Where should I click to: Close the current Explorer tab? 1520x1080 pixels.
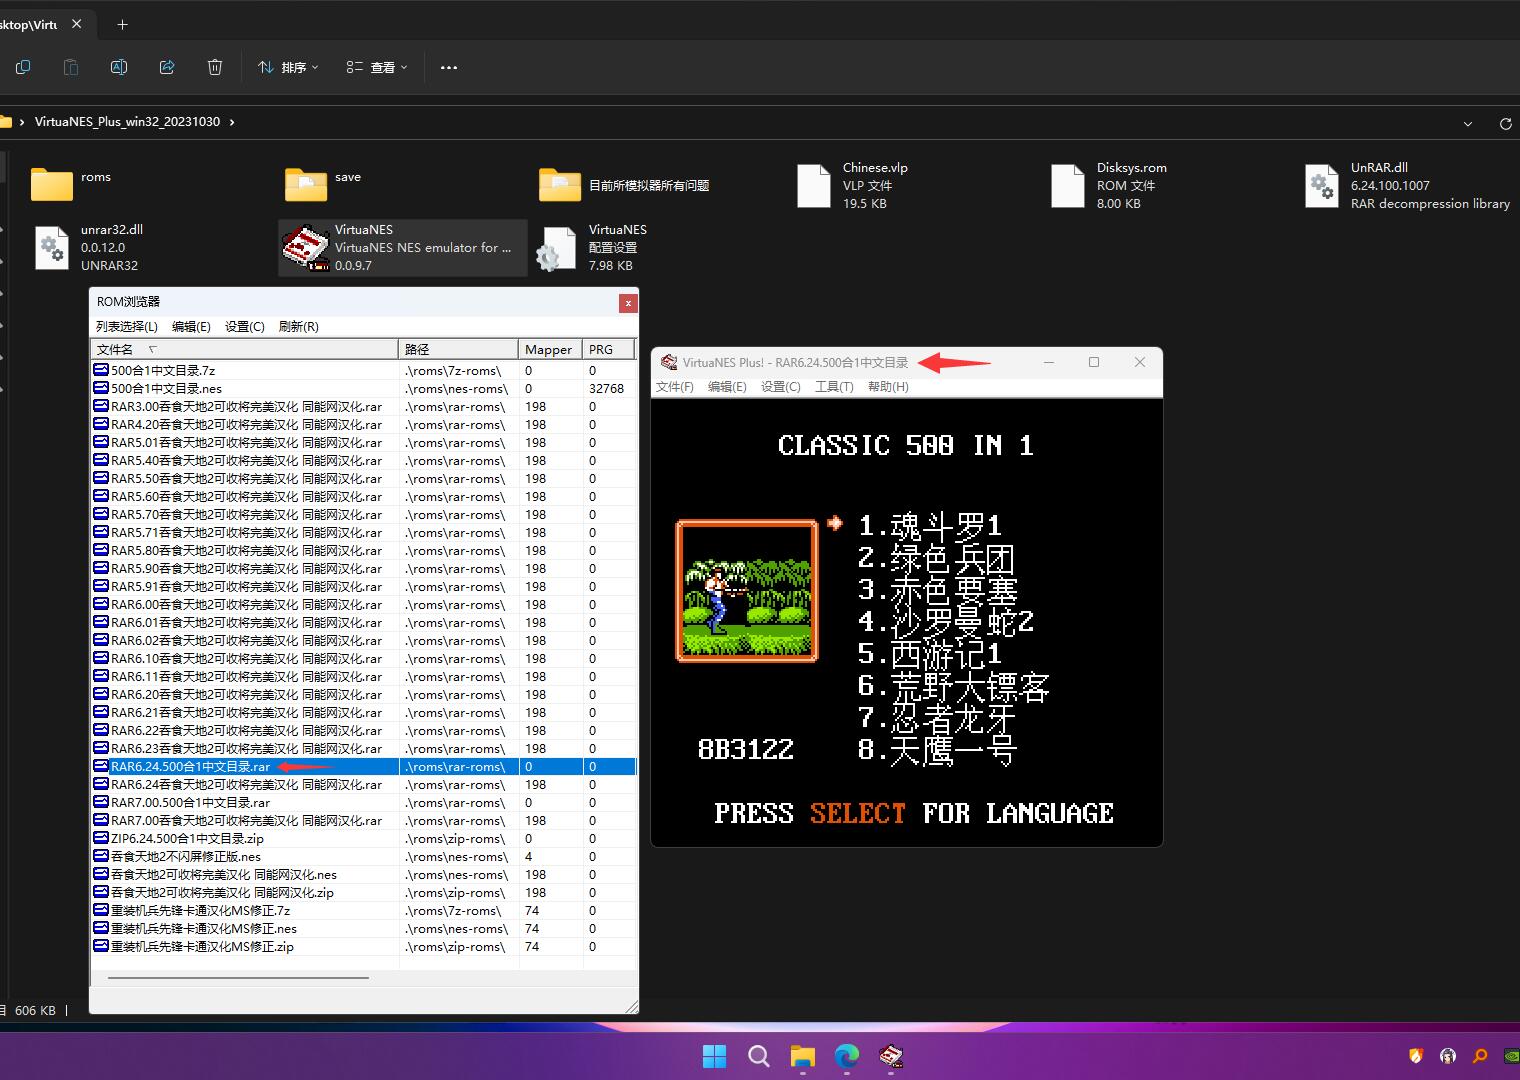coord(77,24)
